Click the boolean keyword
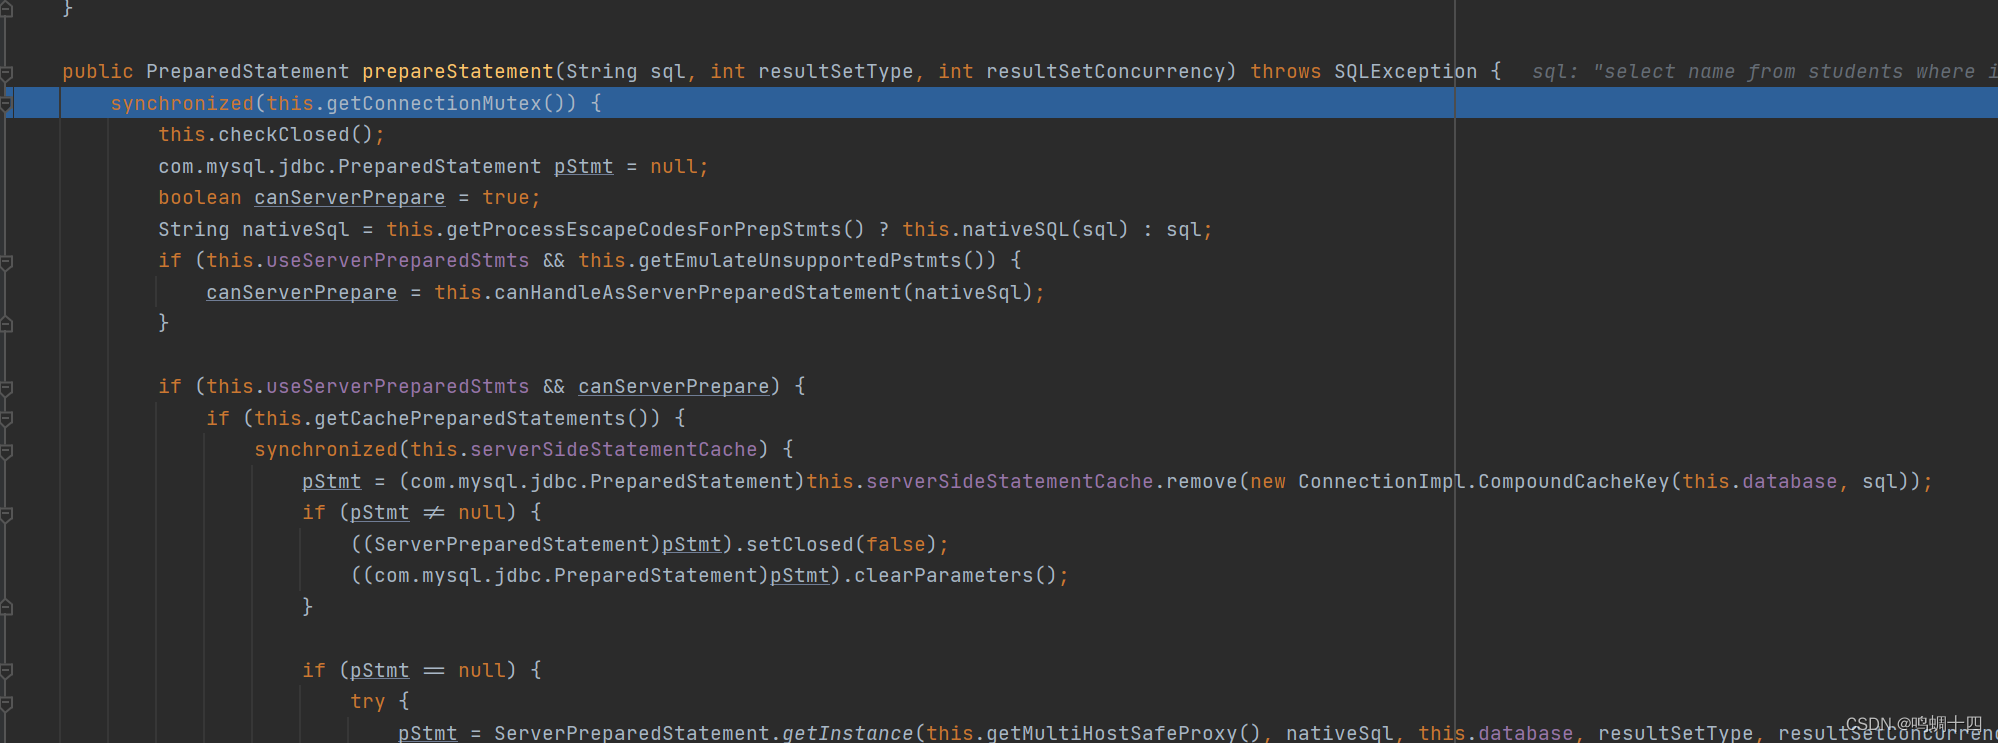Viewport: 1998px width, 743px height. click(199, 198)
